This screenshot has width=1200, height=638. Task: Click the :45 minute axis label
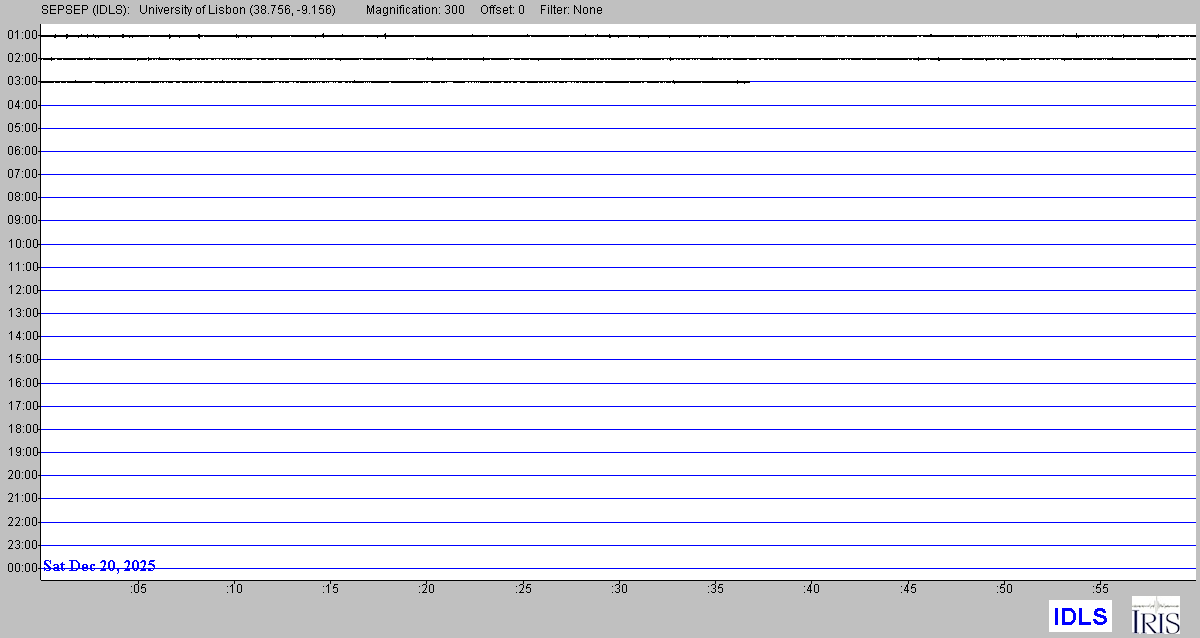tap(908, 589)
